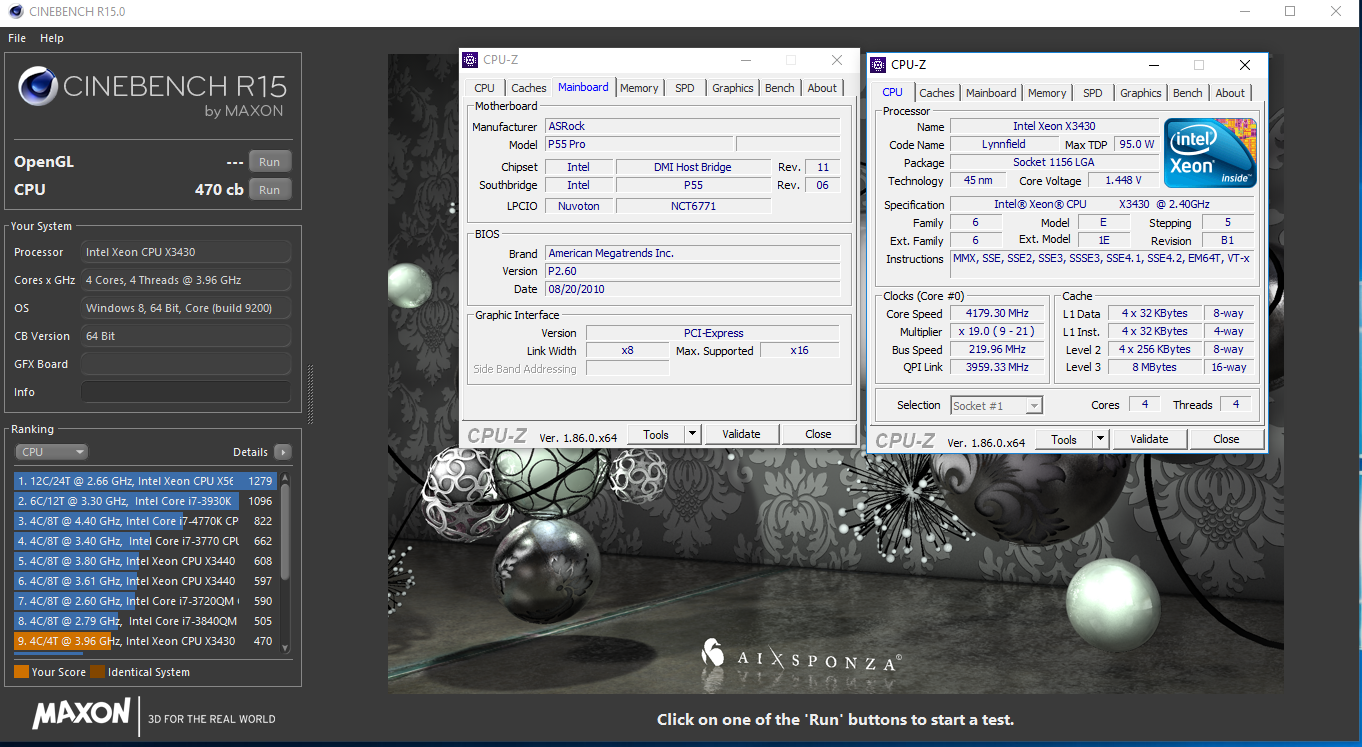Screen dimensions: 1362x747
Task: Select ranking entry Core i7-4770K
Action: [x=145, y=521]
